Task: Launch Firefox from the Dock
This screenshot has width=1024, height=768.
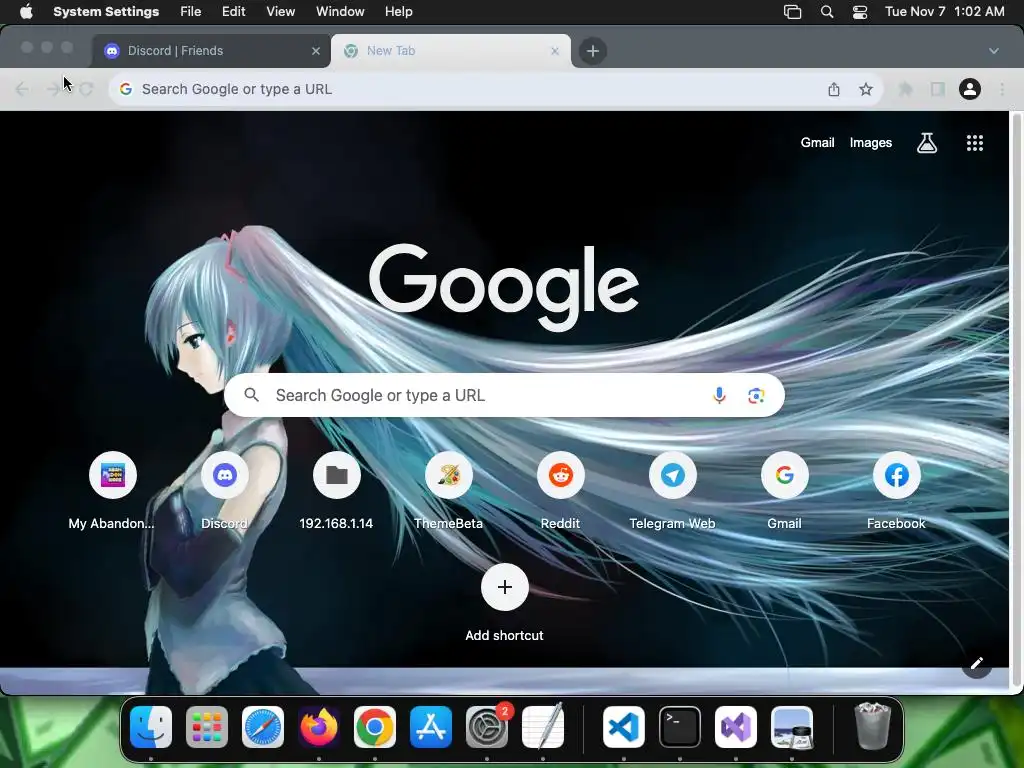Action: (x=319, y=726)
